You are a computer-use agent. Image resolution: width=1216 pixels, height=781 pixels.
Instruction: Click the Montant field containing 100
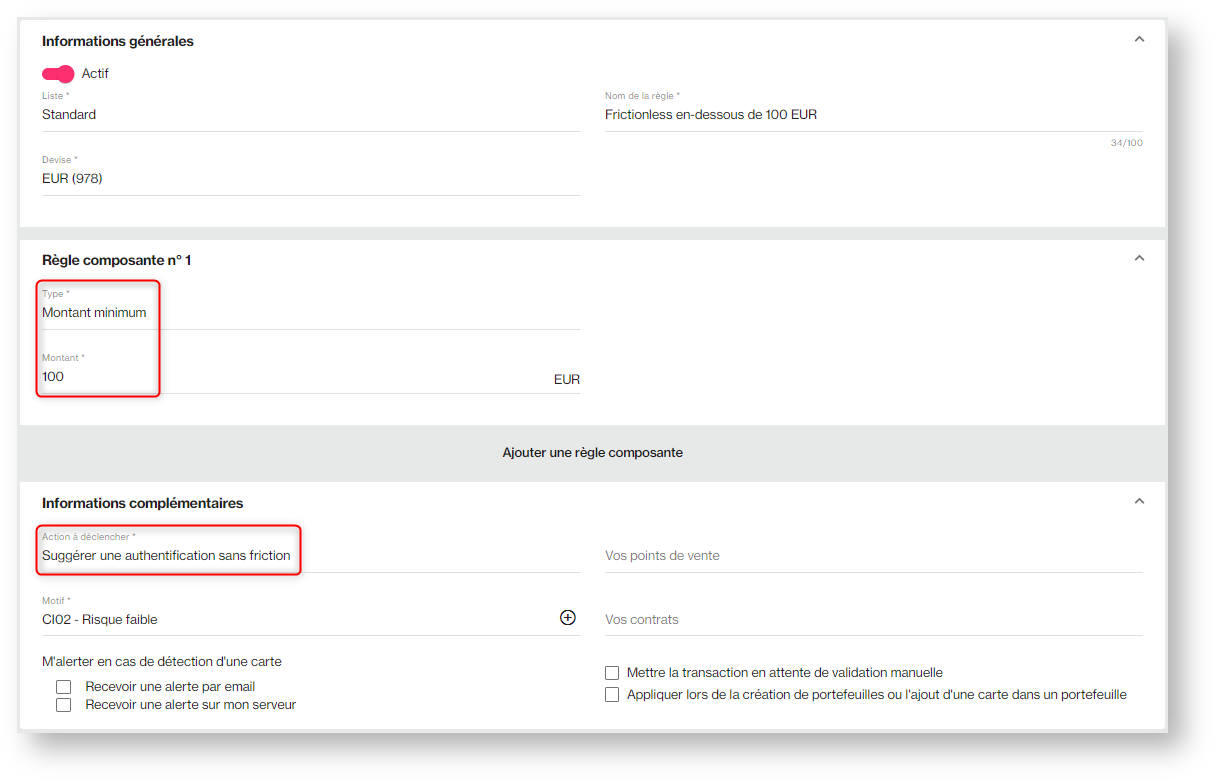pos(311,377)
